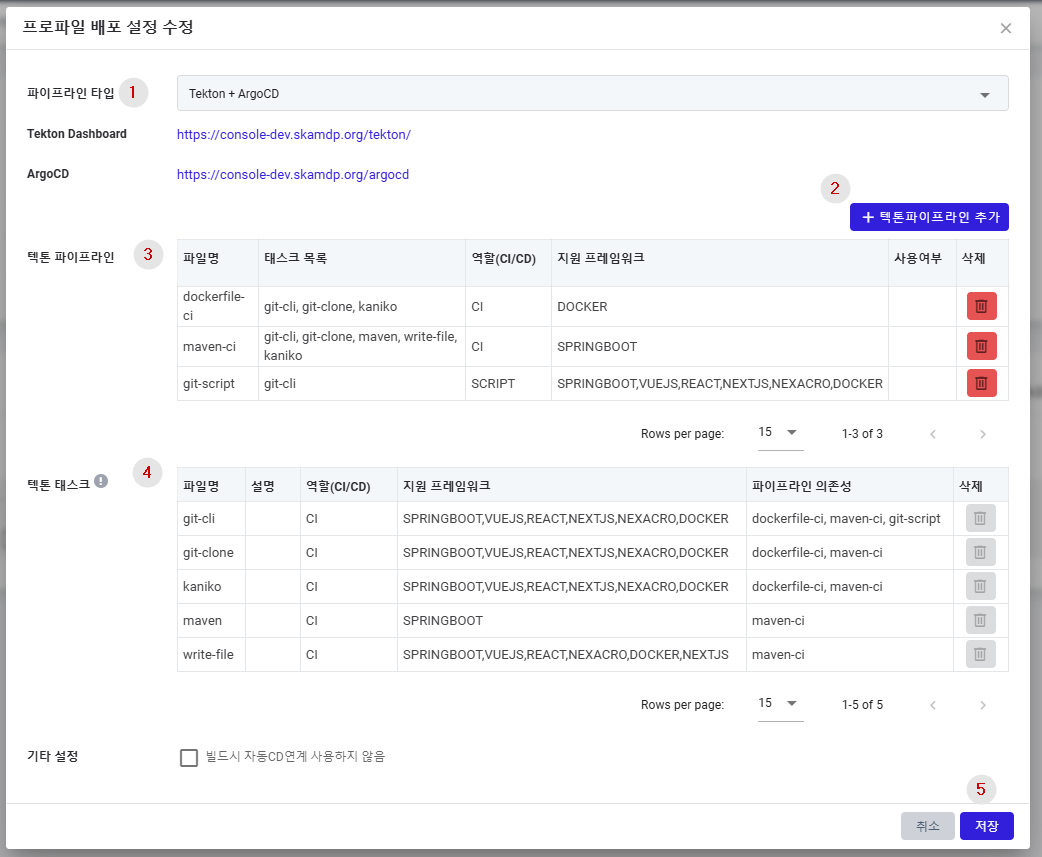Click the '1-3 of 3' pagination text
The width and height of the screenshot is (1042, 857).
click(862, 434)
